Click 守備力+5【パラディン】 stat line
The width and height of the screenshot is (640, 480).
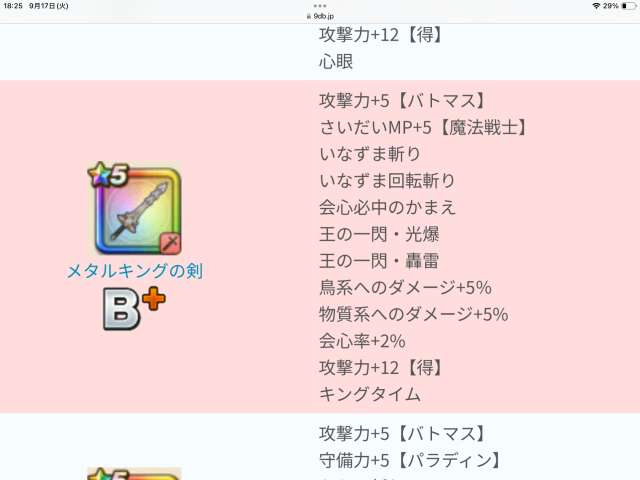pos(409,460)
